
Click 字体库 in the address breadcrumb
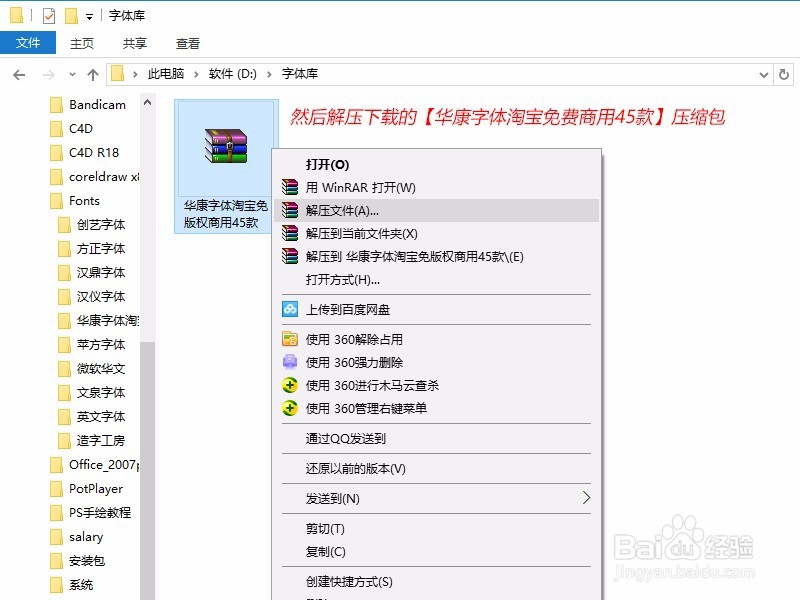coord(300,74)
